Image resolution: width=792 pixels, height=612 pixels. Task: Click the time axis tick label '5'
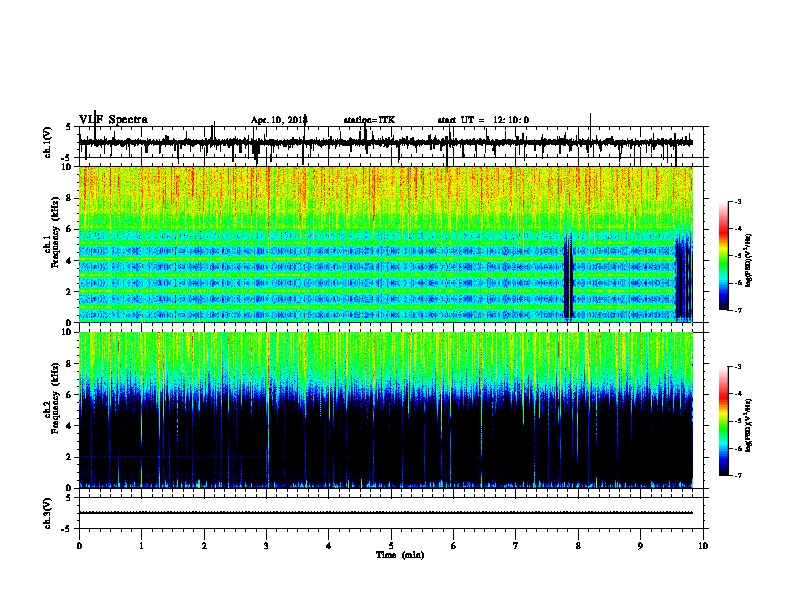pyautogui.click(x=391, y=546)
